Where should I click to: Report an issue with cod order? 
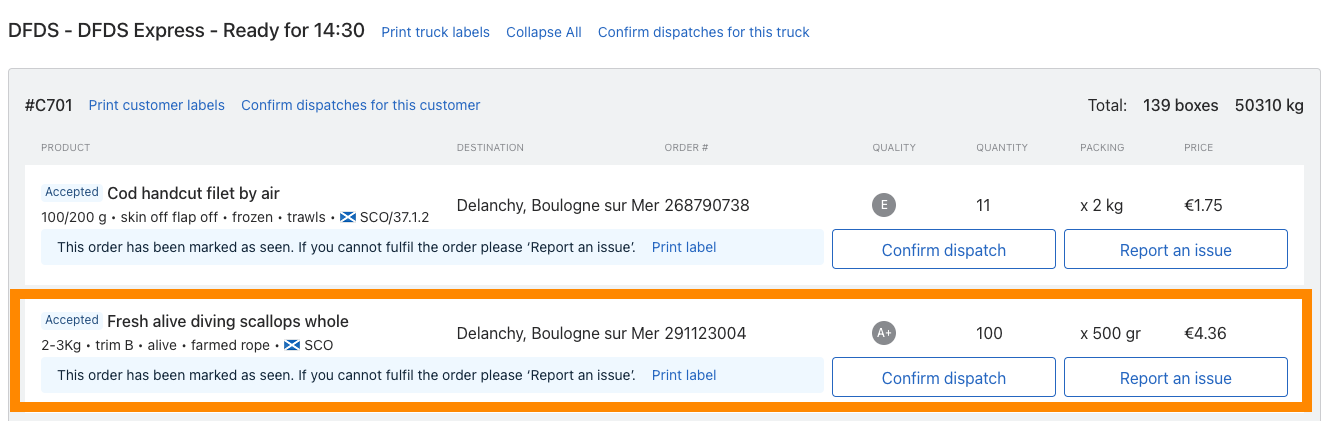click(1176, 250)
